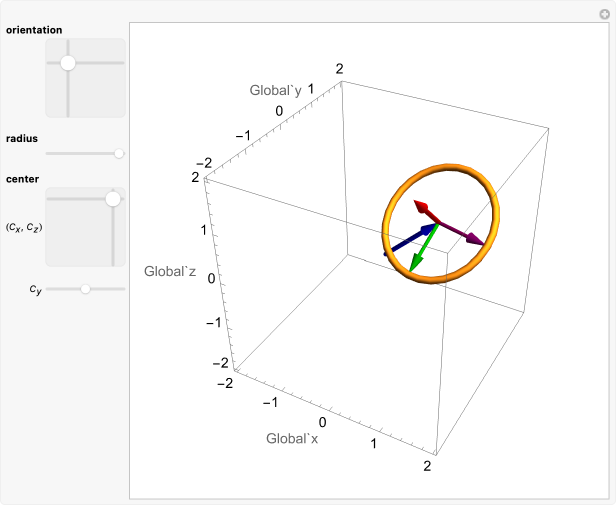The image size is (616, 506).
Task: Click the cy slider thumb
Action: tap(86, 289)
